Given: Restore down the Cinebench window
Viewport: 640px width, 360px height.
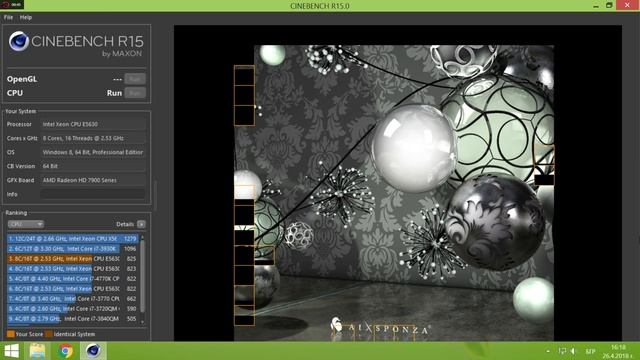Looking at the screenshot, I should [x=609, y=5].
